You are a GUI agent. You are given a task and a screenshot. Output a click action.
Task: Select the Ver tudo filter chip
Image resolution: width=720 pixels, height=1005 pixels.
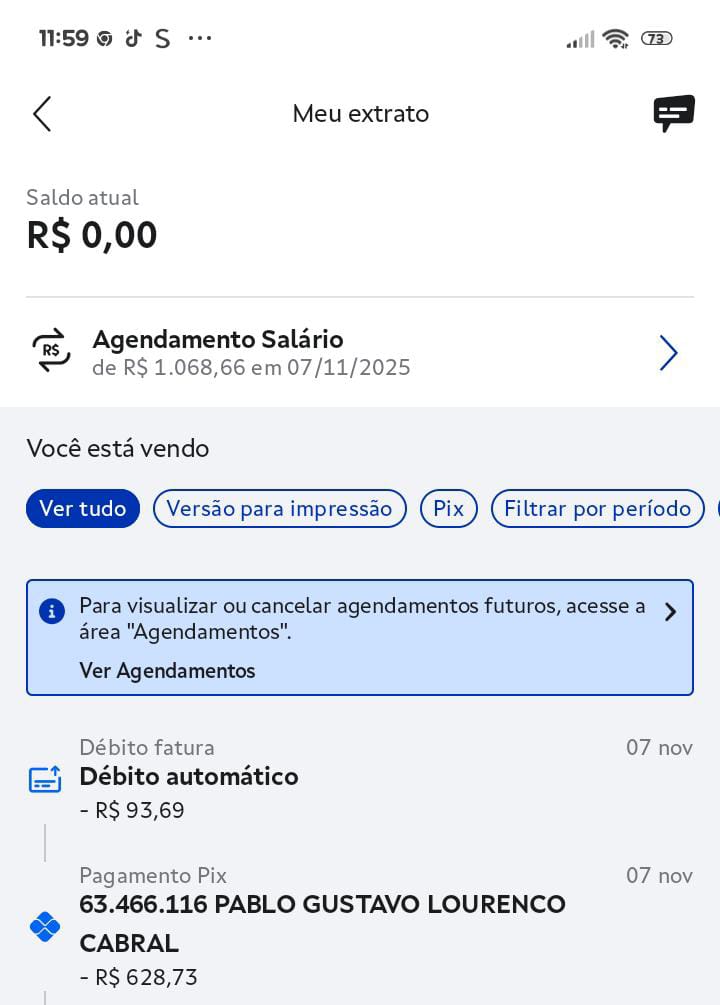tap(83, 508)
